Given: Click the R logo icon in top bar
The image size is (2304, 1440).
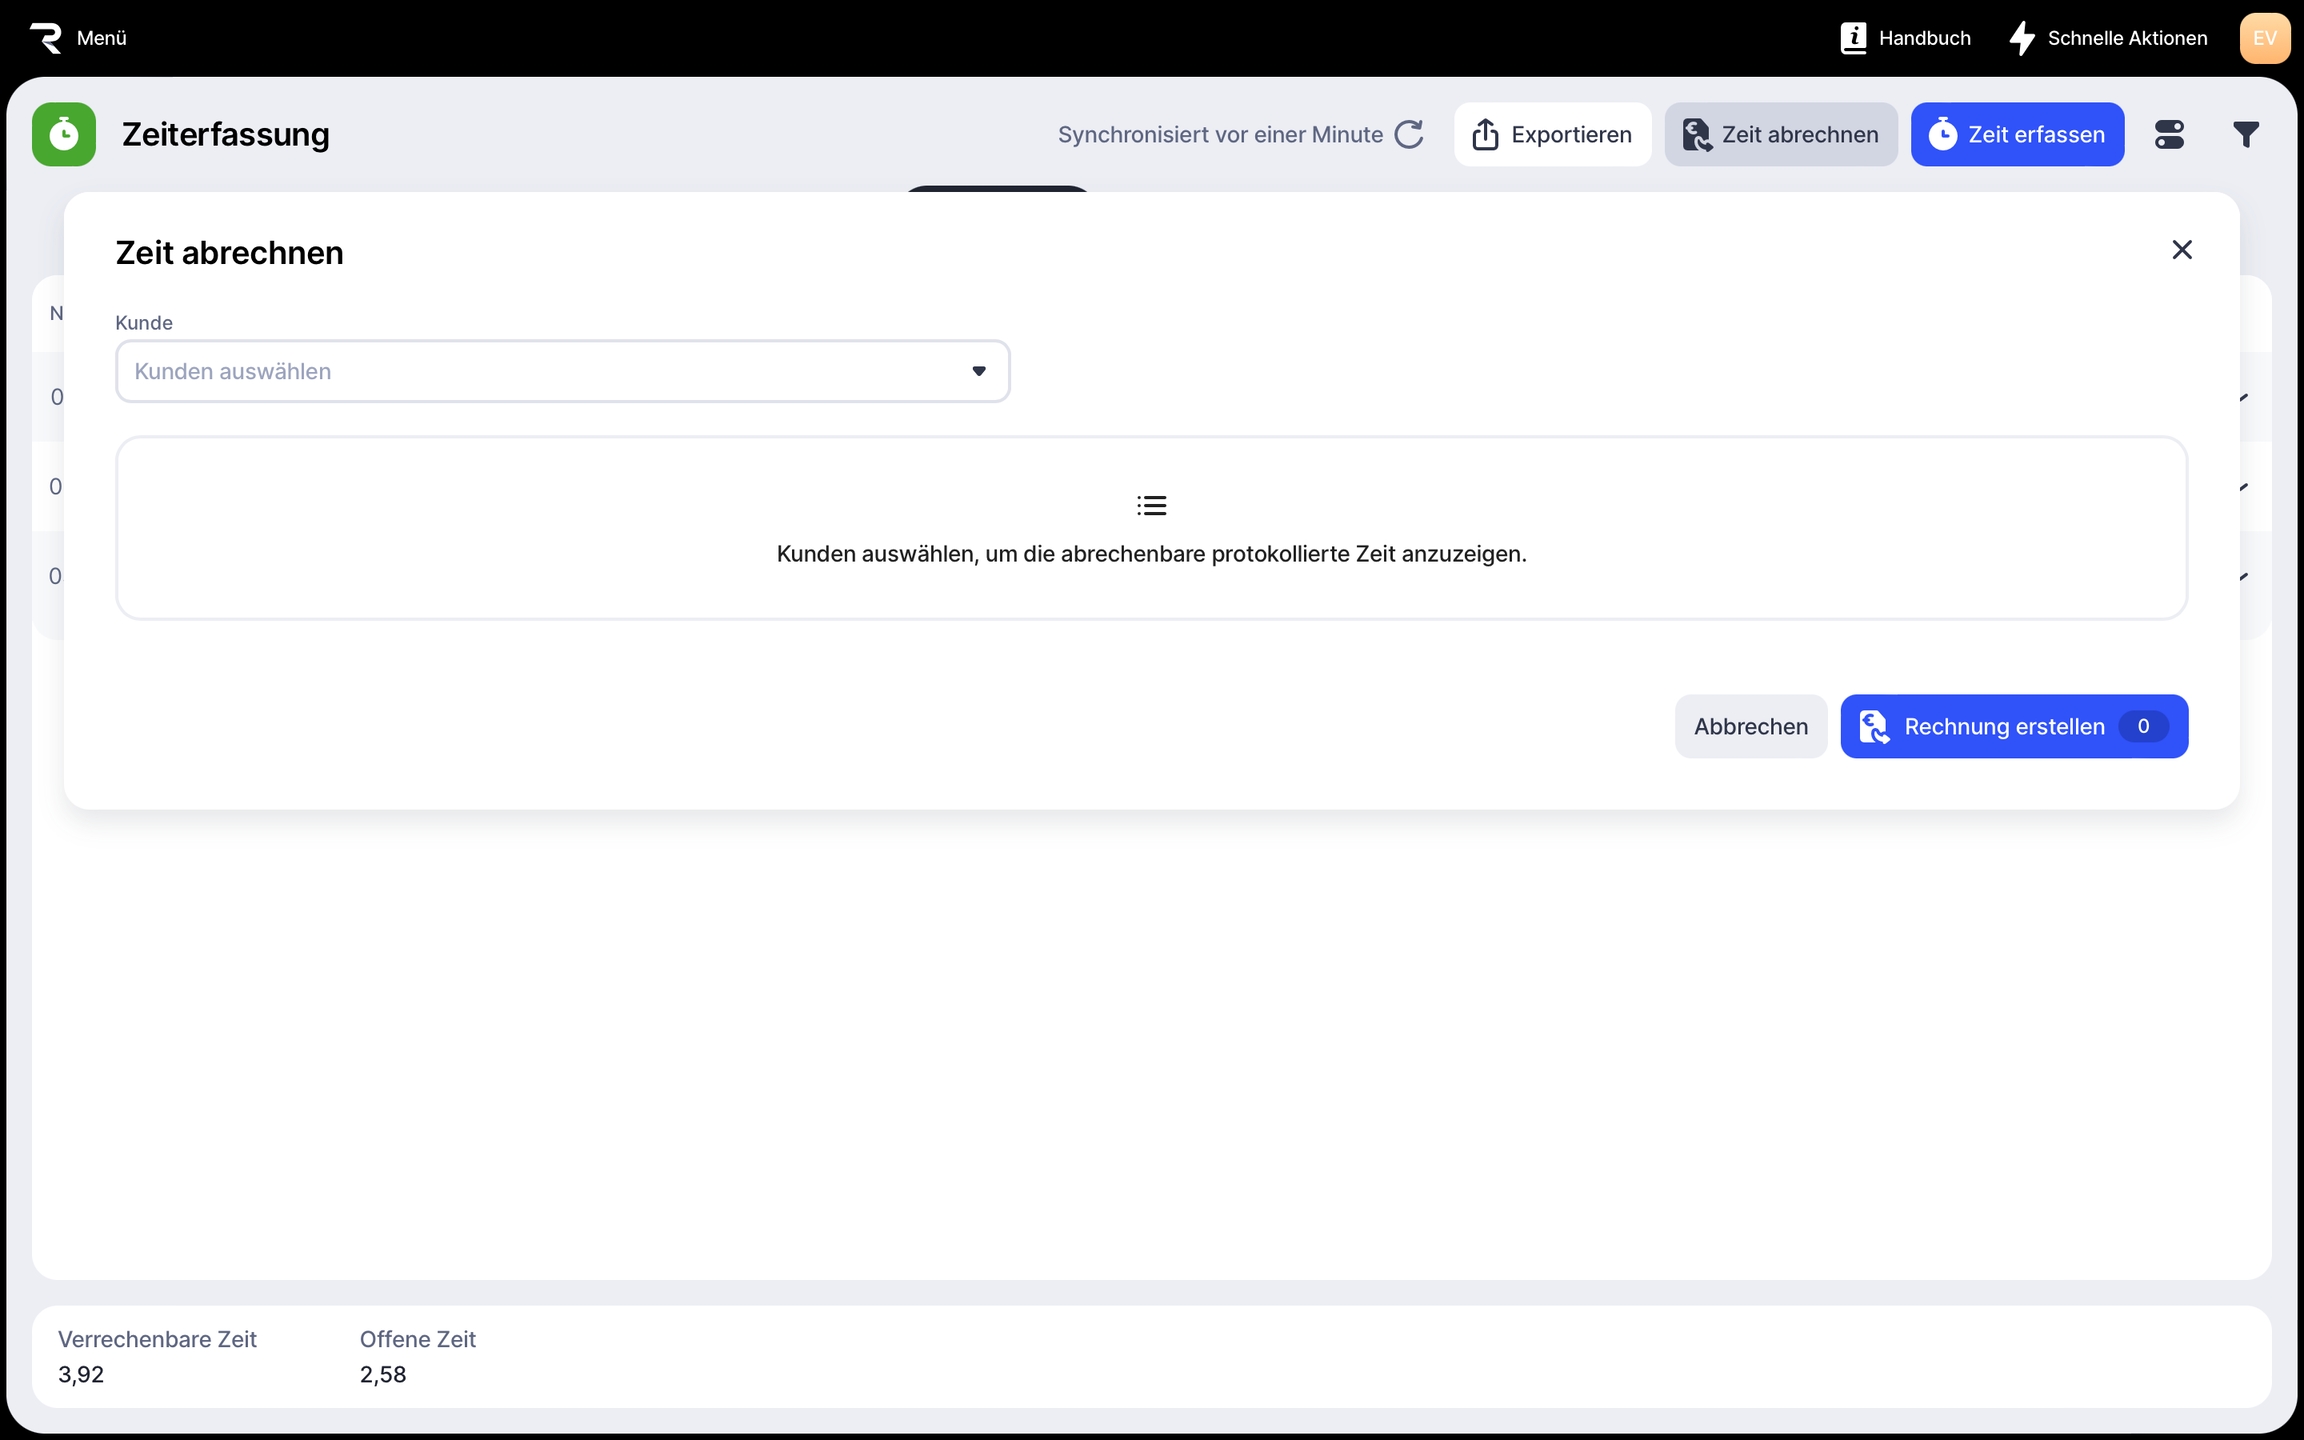Looking at the screenshot, I should (x=46, y=38).
